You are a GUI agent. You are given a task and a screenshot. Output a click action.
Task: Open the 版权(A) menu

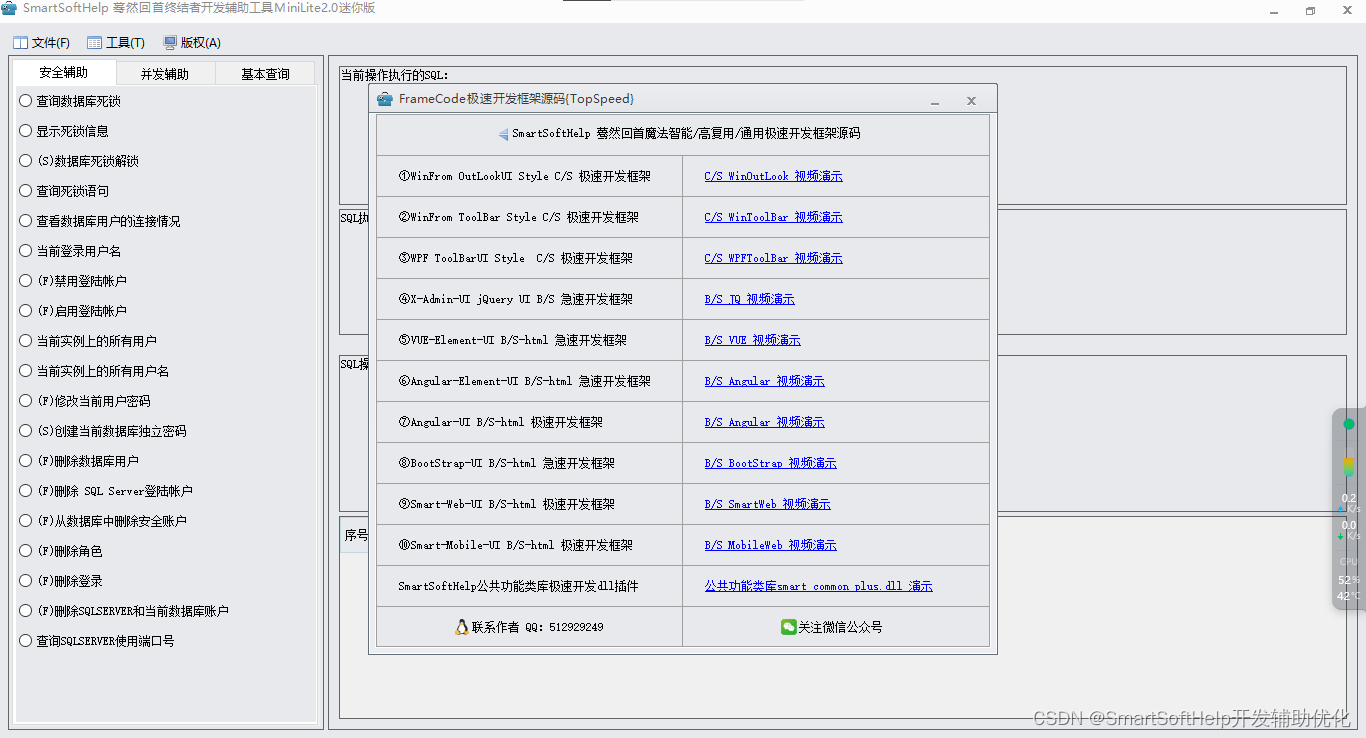point(192,43)
